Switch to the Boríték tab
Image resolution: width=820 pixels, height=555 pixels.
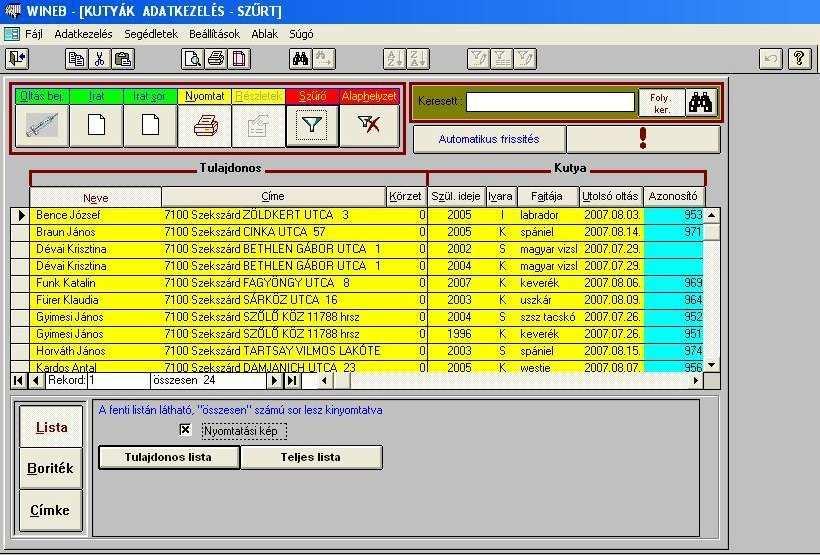pos(51,469)
